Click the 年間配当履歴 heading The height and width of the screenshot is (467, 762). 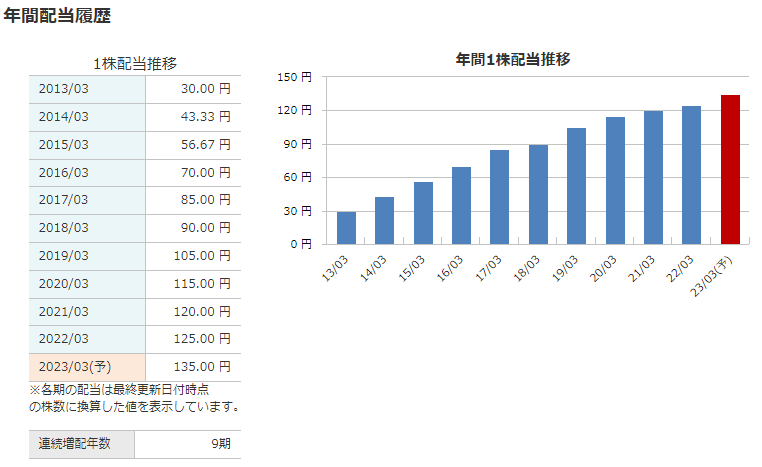57,16
